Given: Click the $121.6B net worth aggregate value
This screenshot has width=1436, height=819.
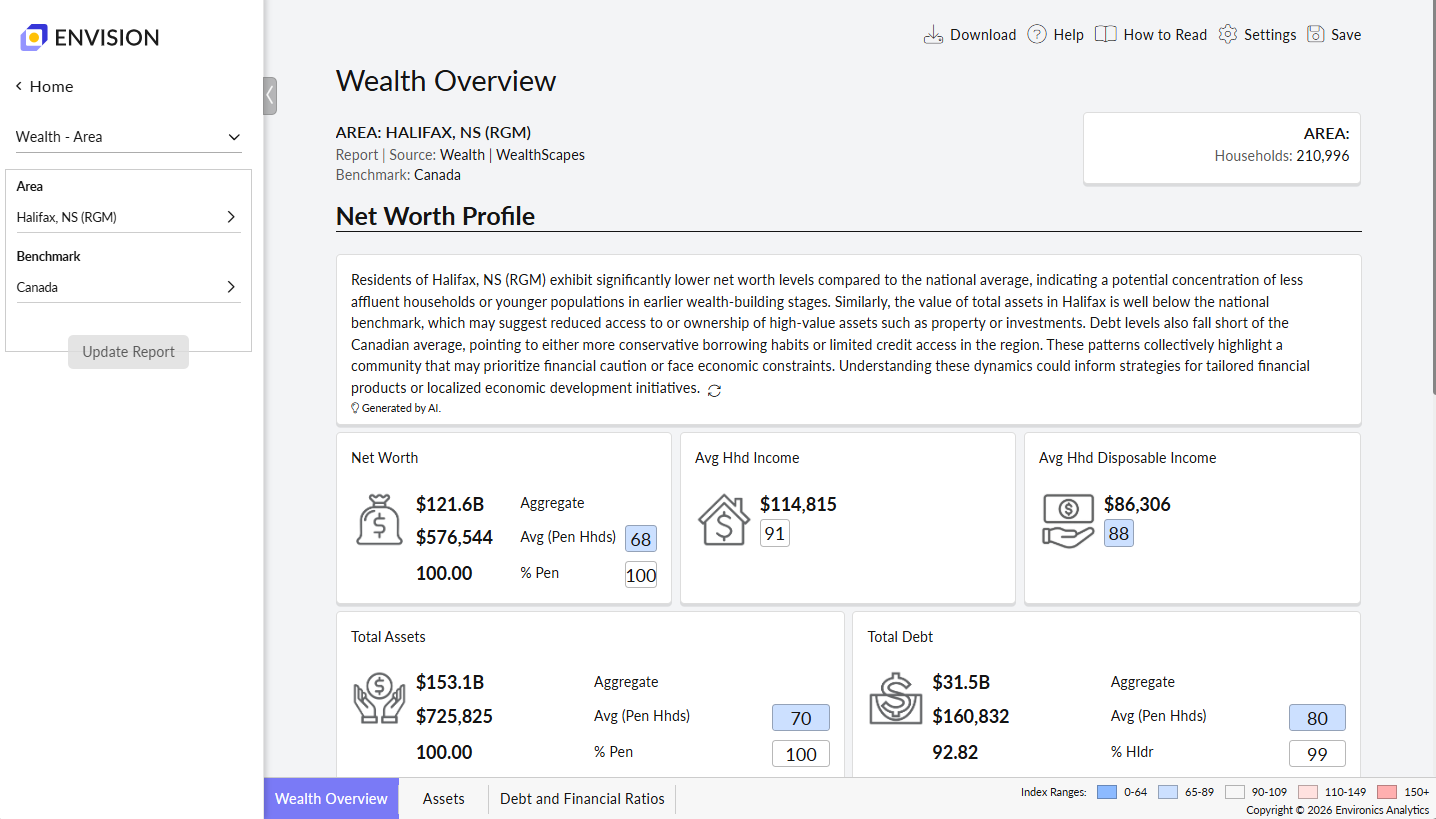Looking at the screenshot, I should point(450,503).
